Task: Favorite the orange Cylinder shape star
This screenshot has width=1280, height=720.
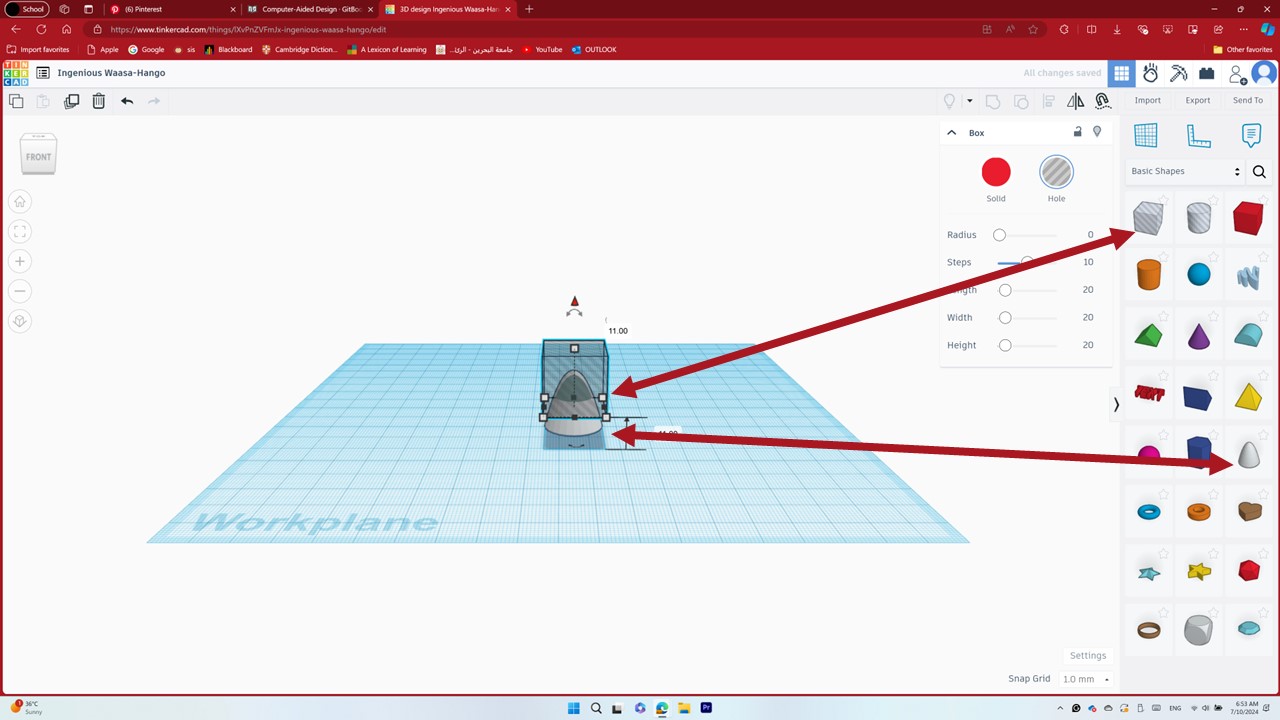Action: [1165, 256]
